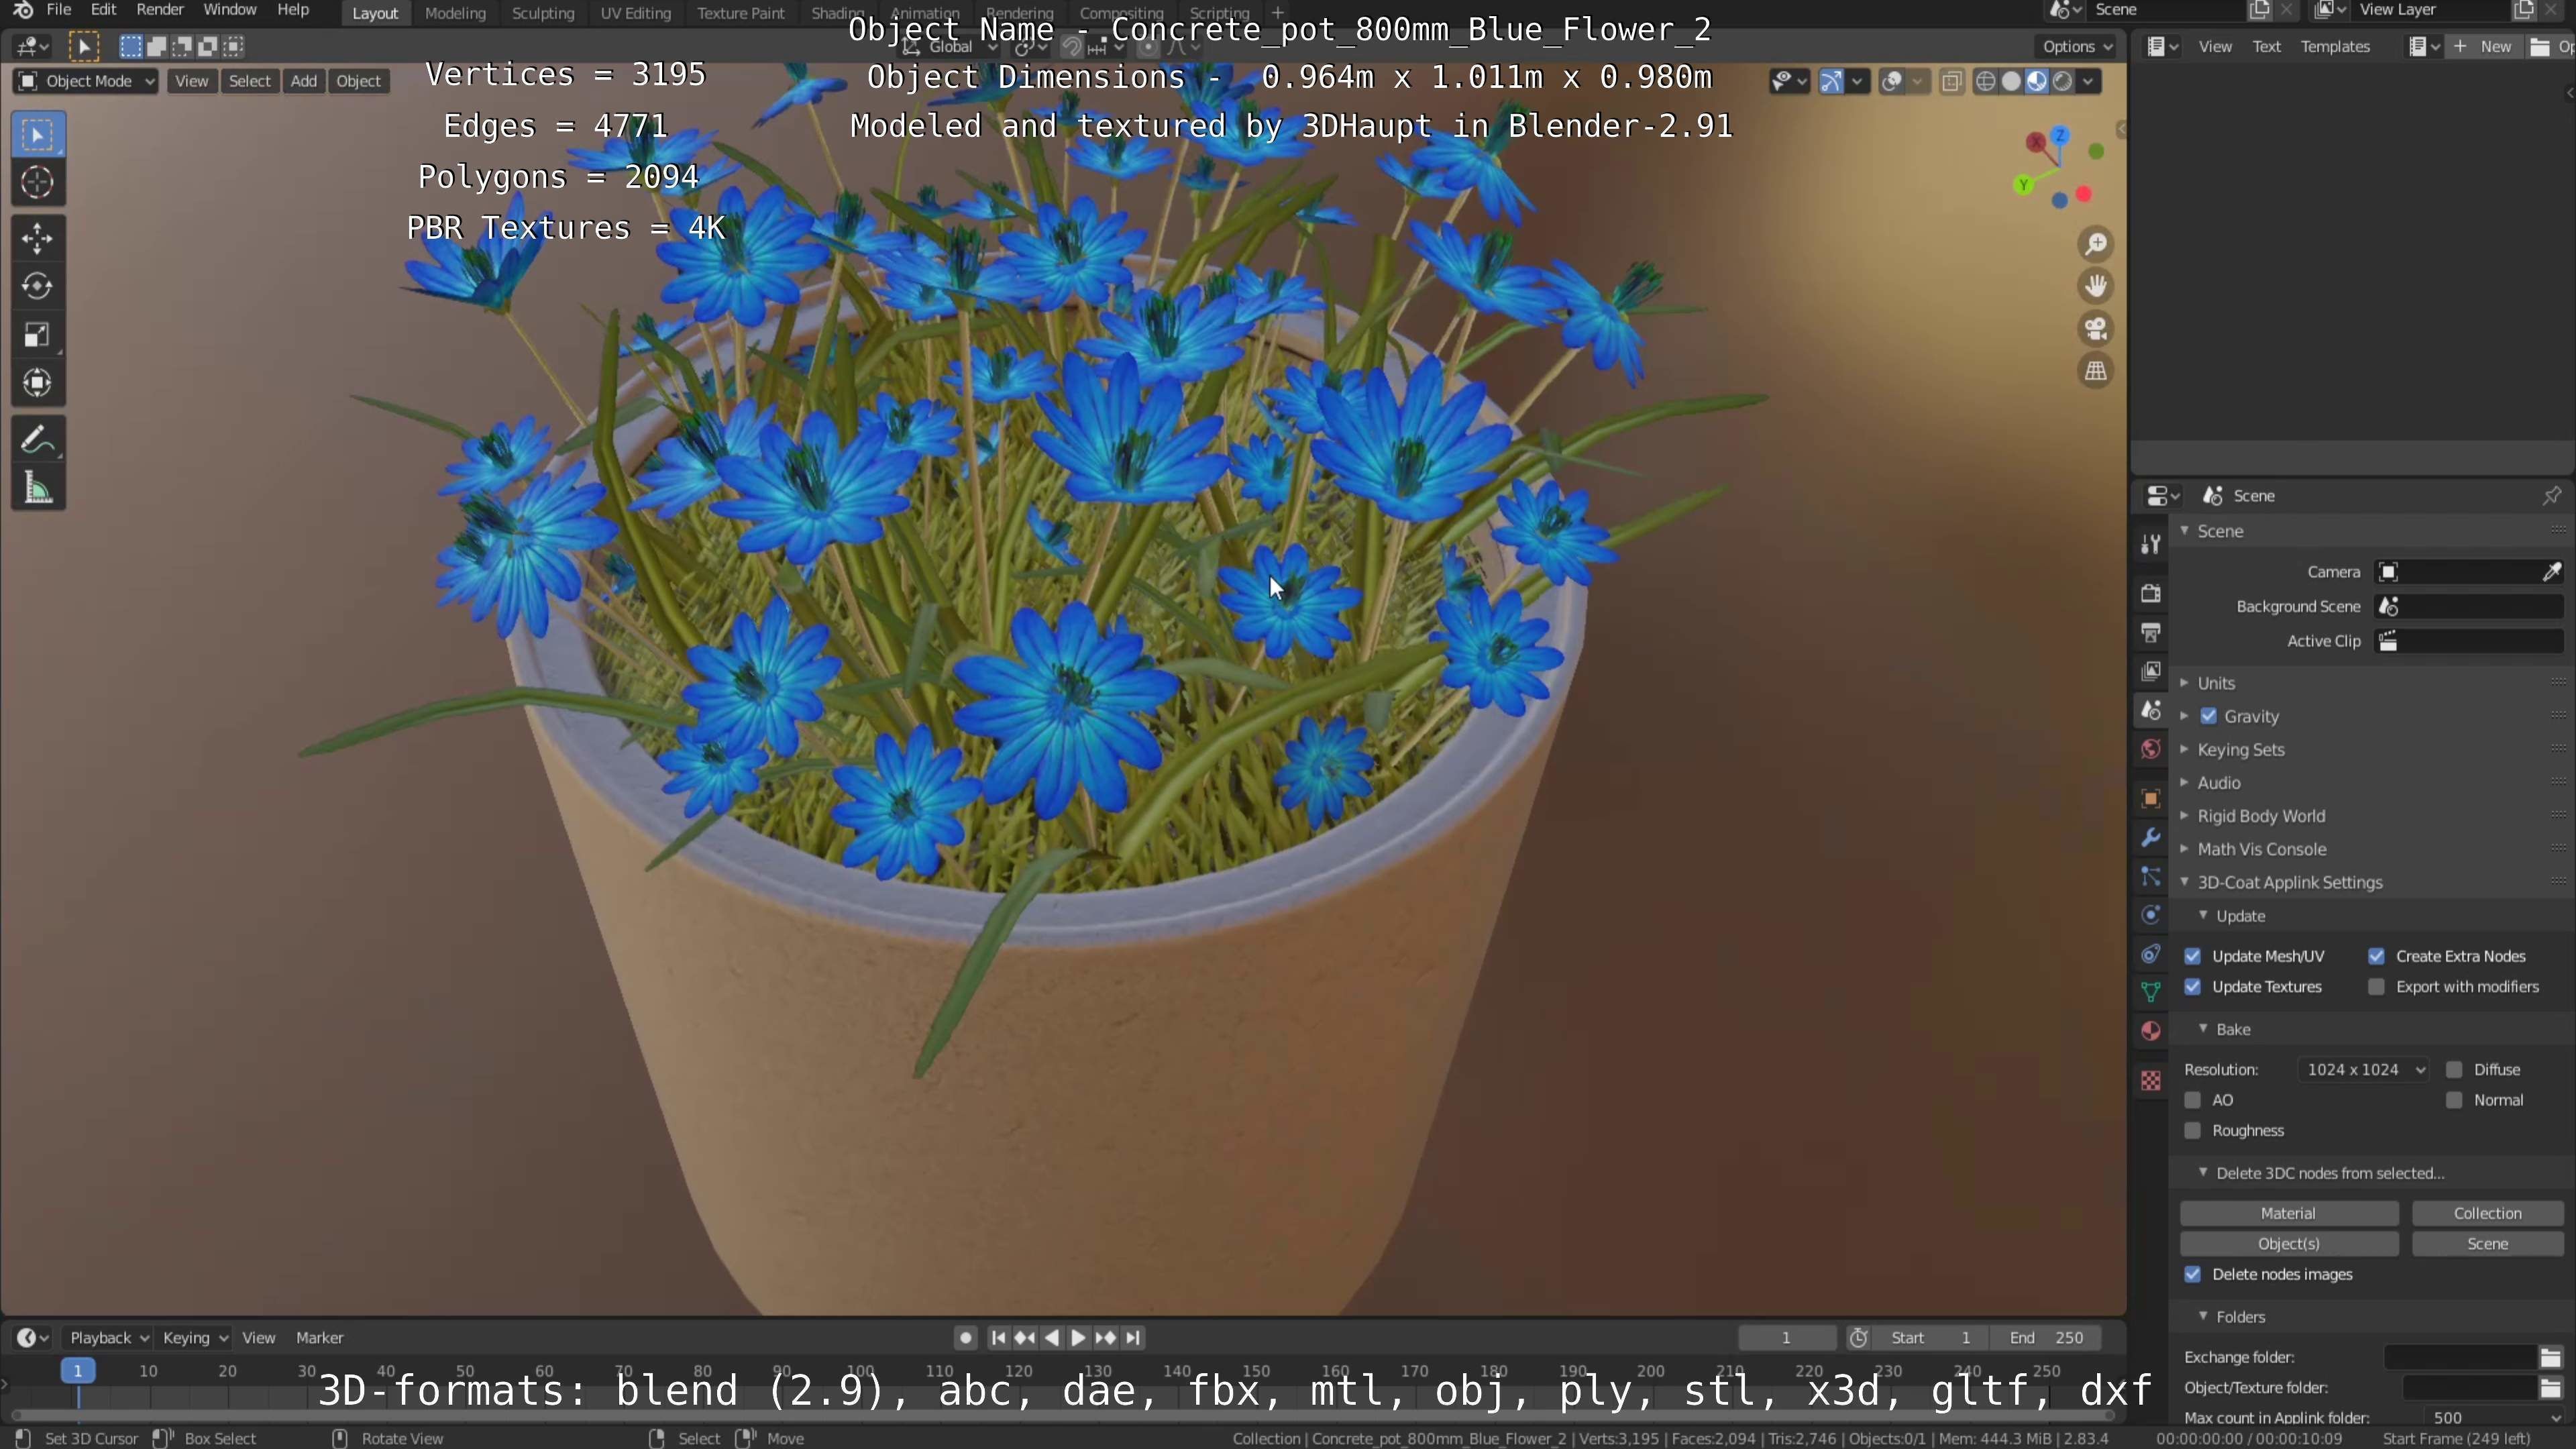
Task: Toggle viewport overlays display
Action: pyautogui.click(x=1891, y=81)
